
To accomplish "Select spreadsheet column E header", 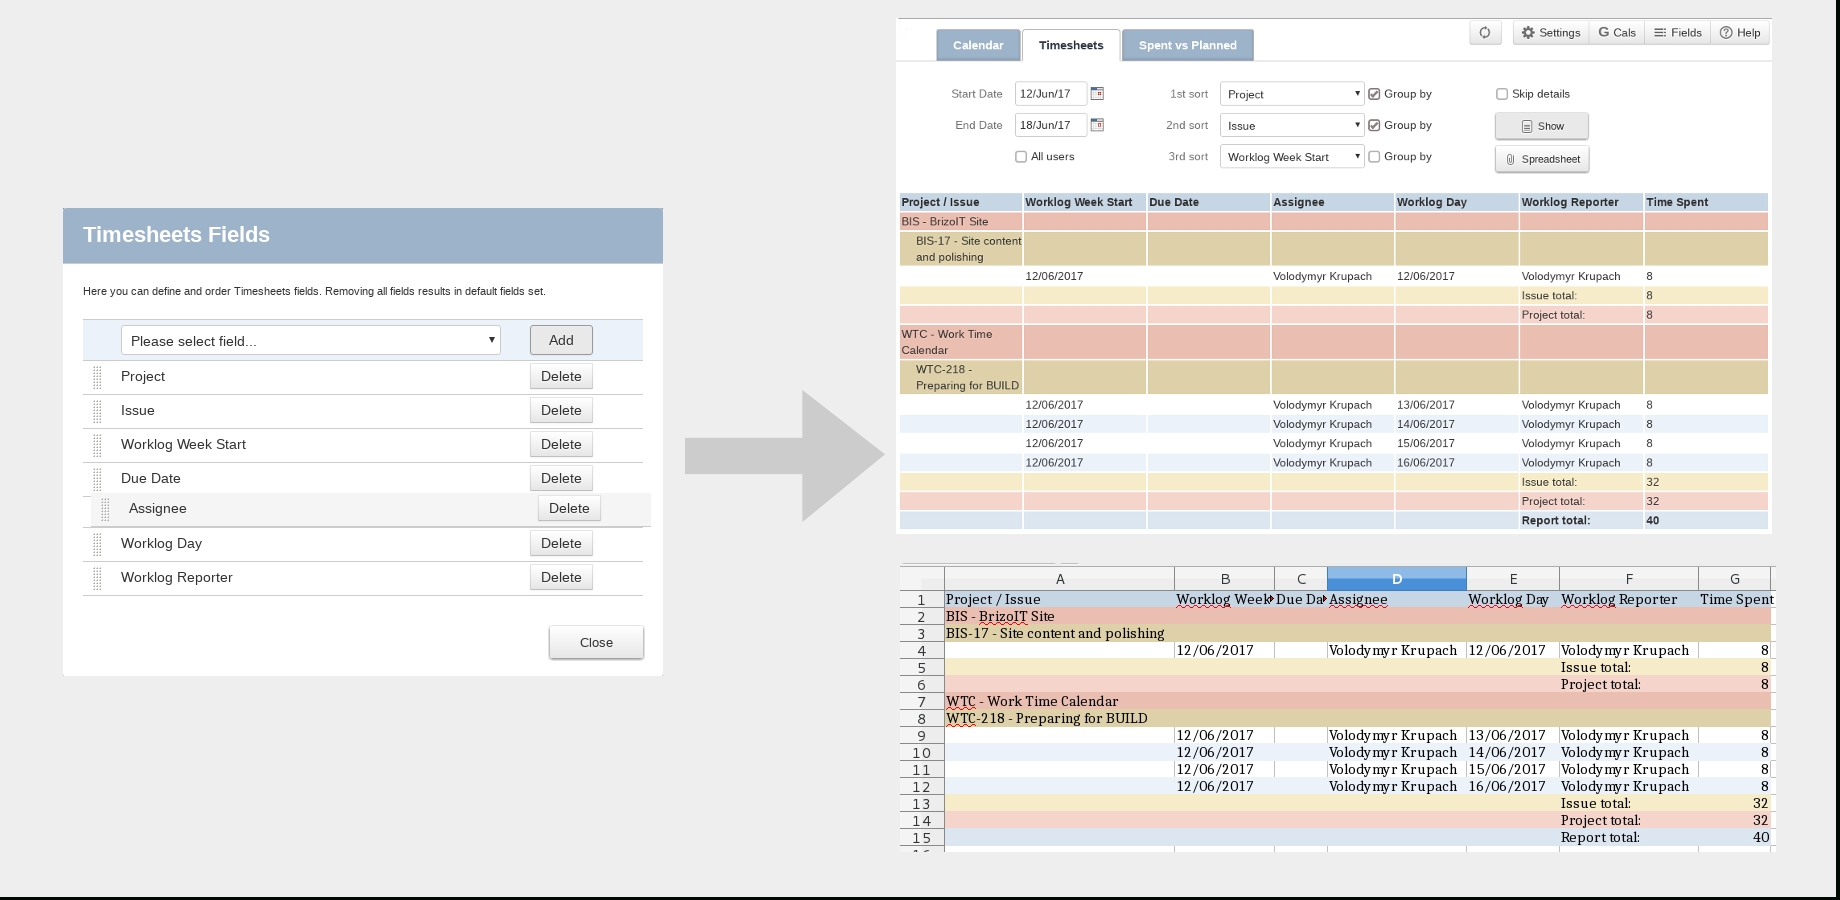I will 1513,579.
